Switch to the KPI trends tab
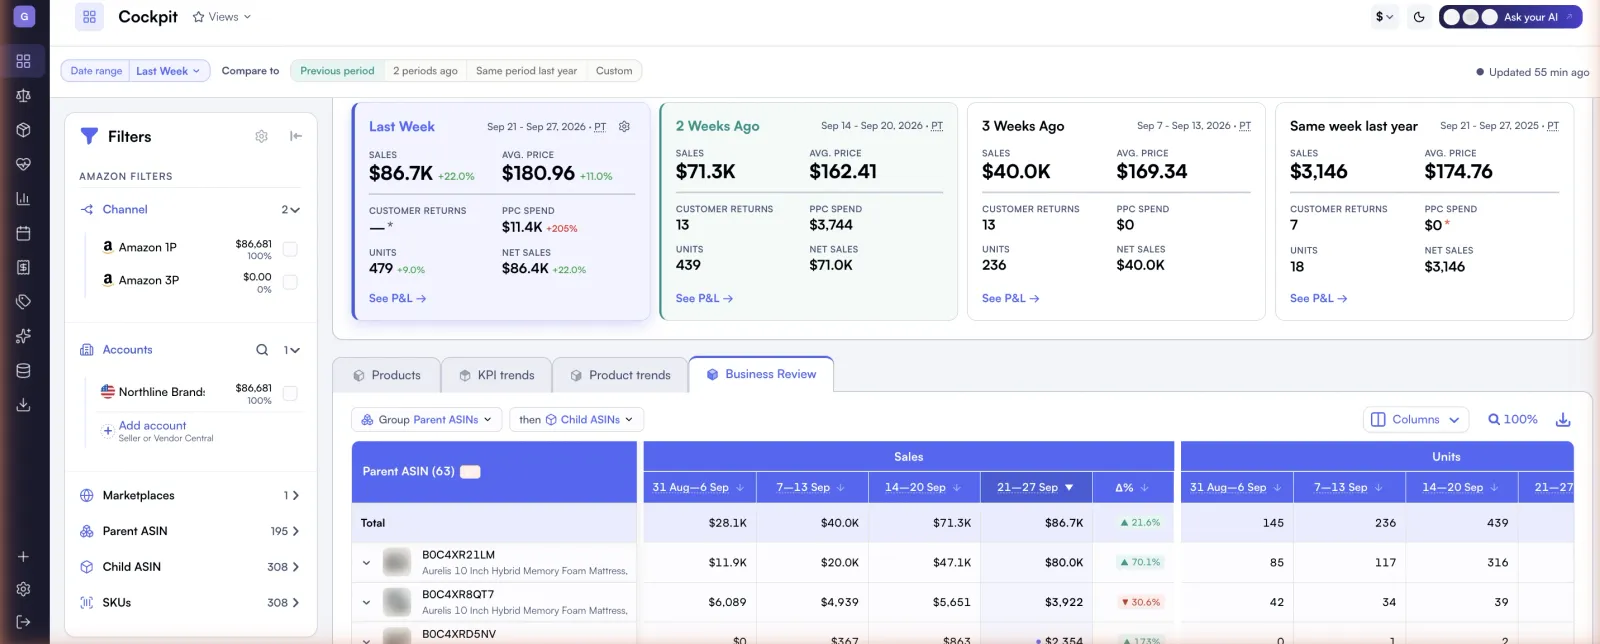 click(x=496, y=375)
